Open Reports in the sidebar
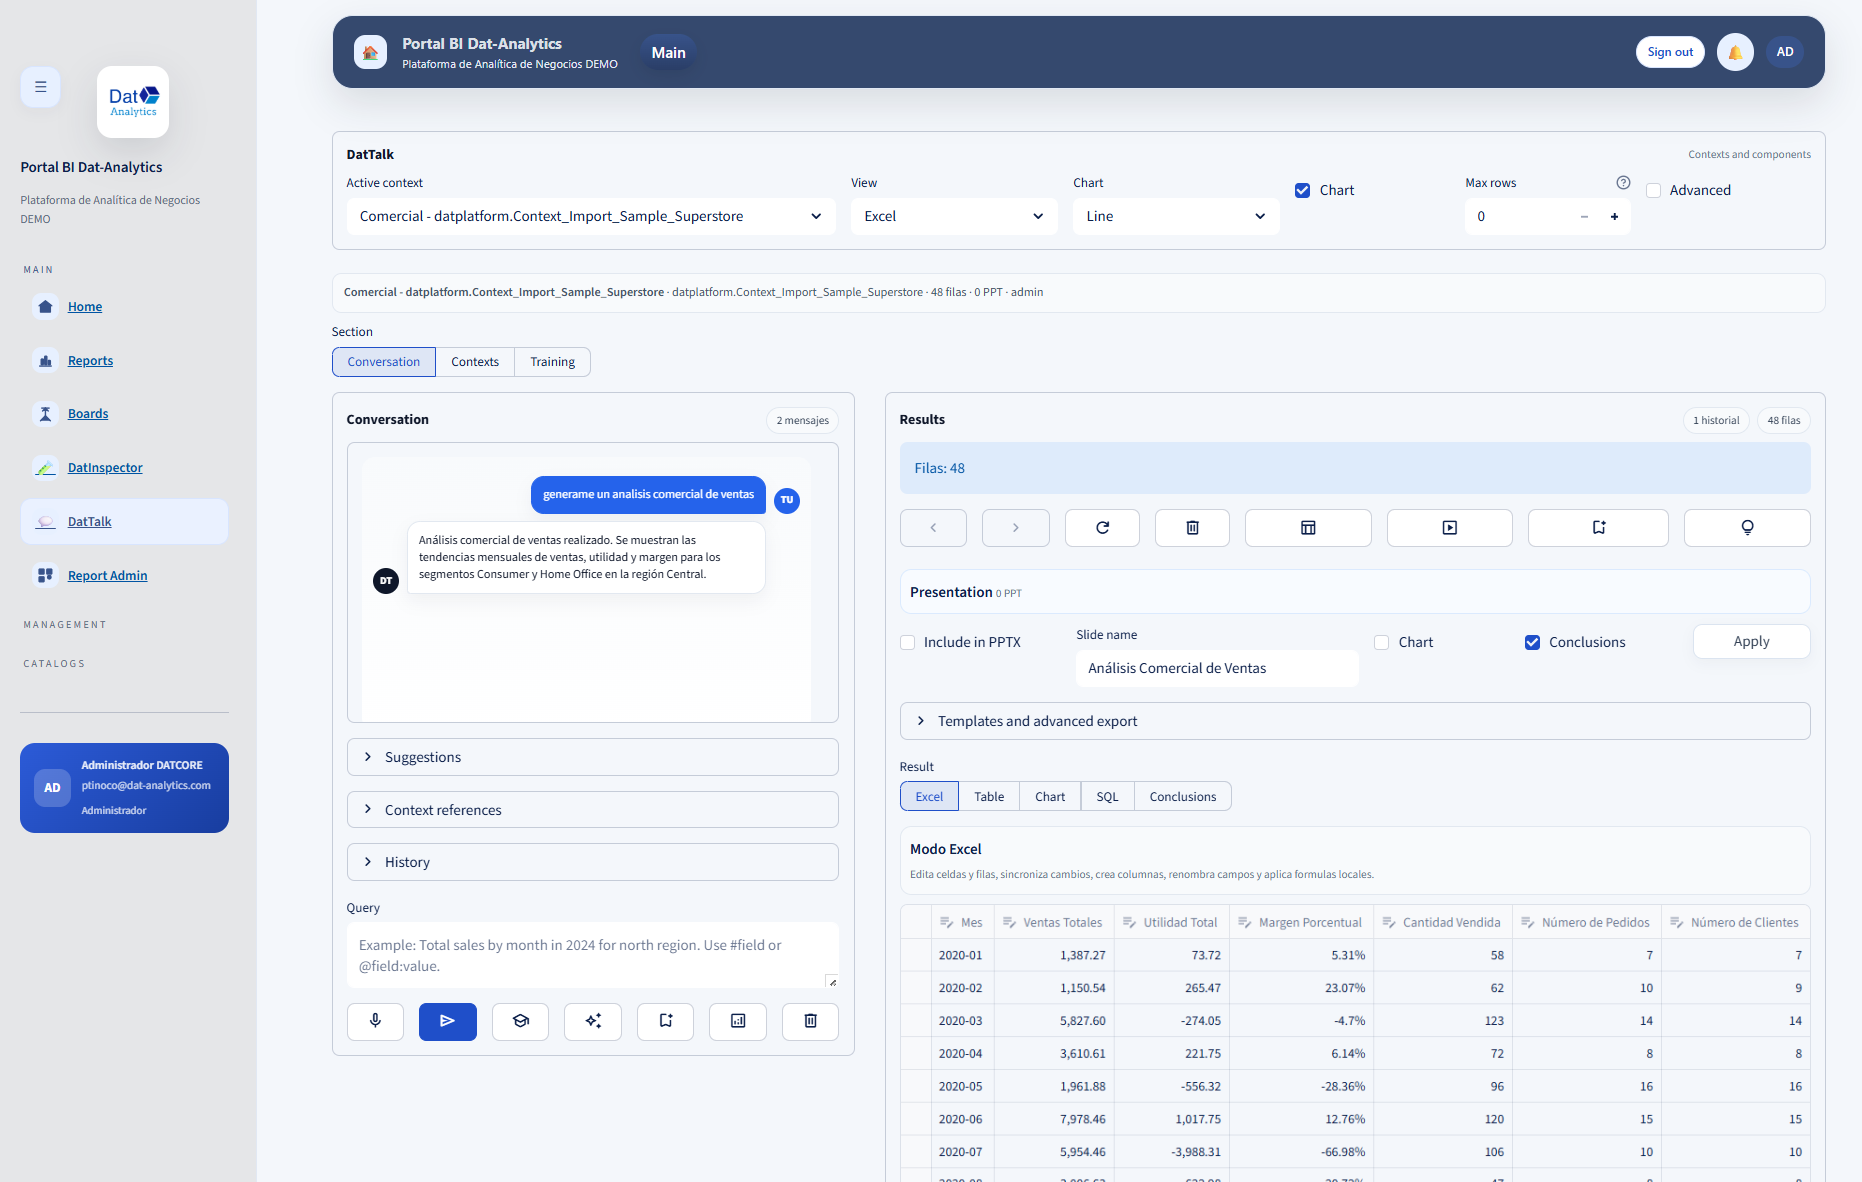This screenshot has width=1862, height=1182. click(90, 361)
